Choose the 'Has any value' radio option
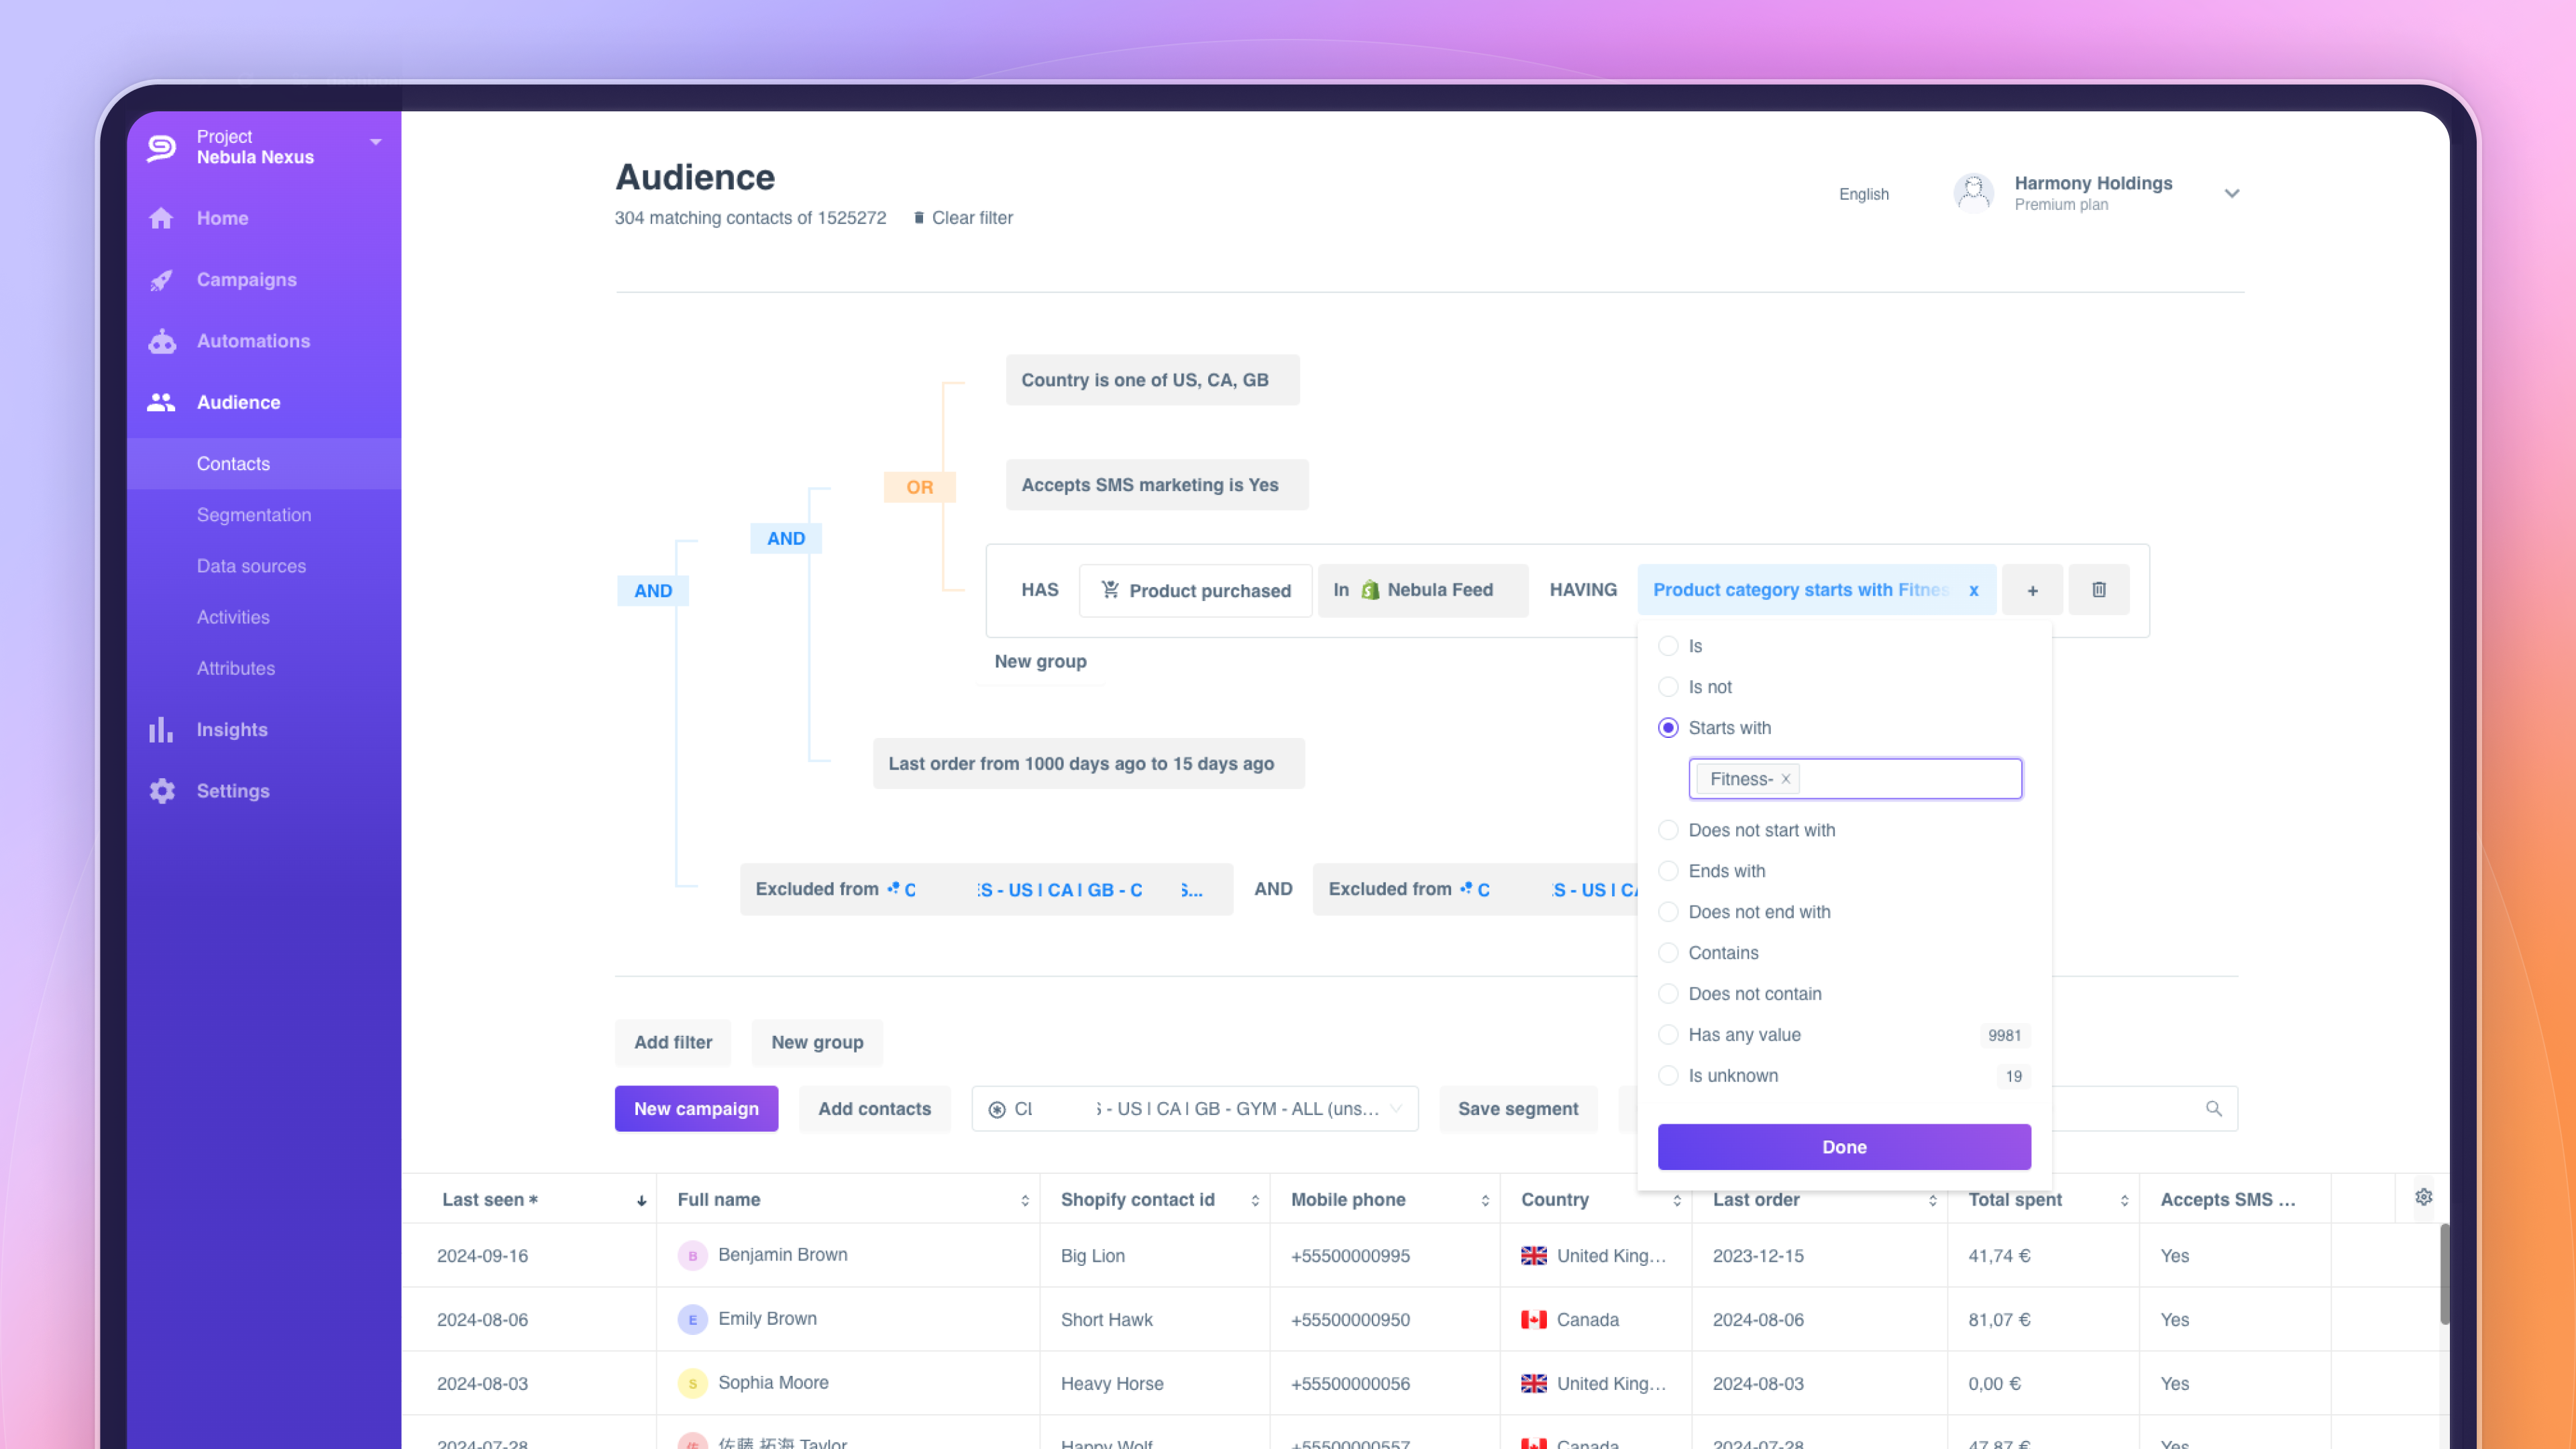 pos(1667,1035)
